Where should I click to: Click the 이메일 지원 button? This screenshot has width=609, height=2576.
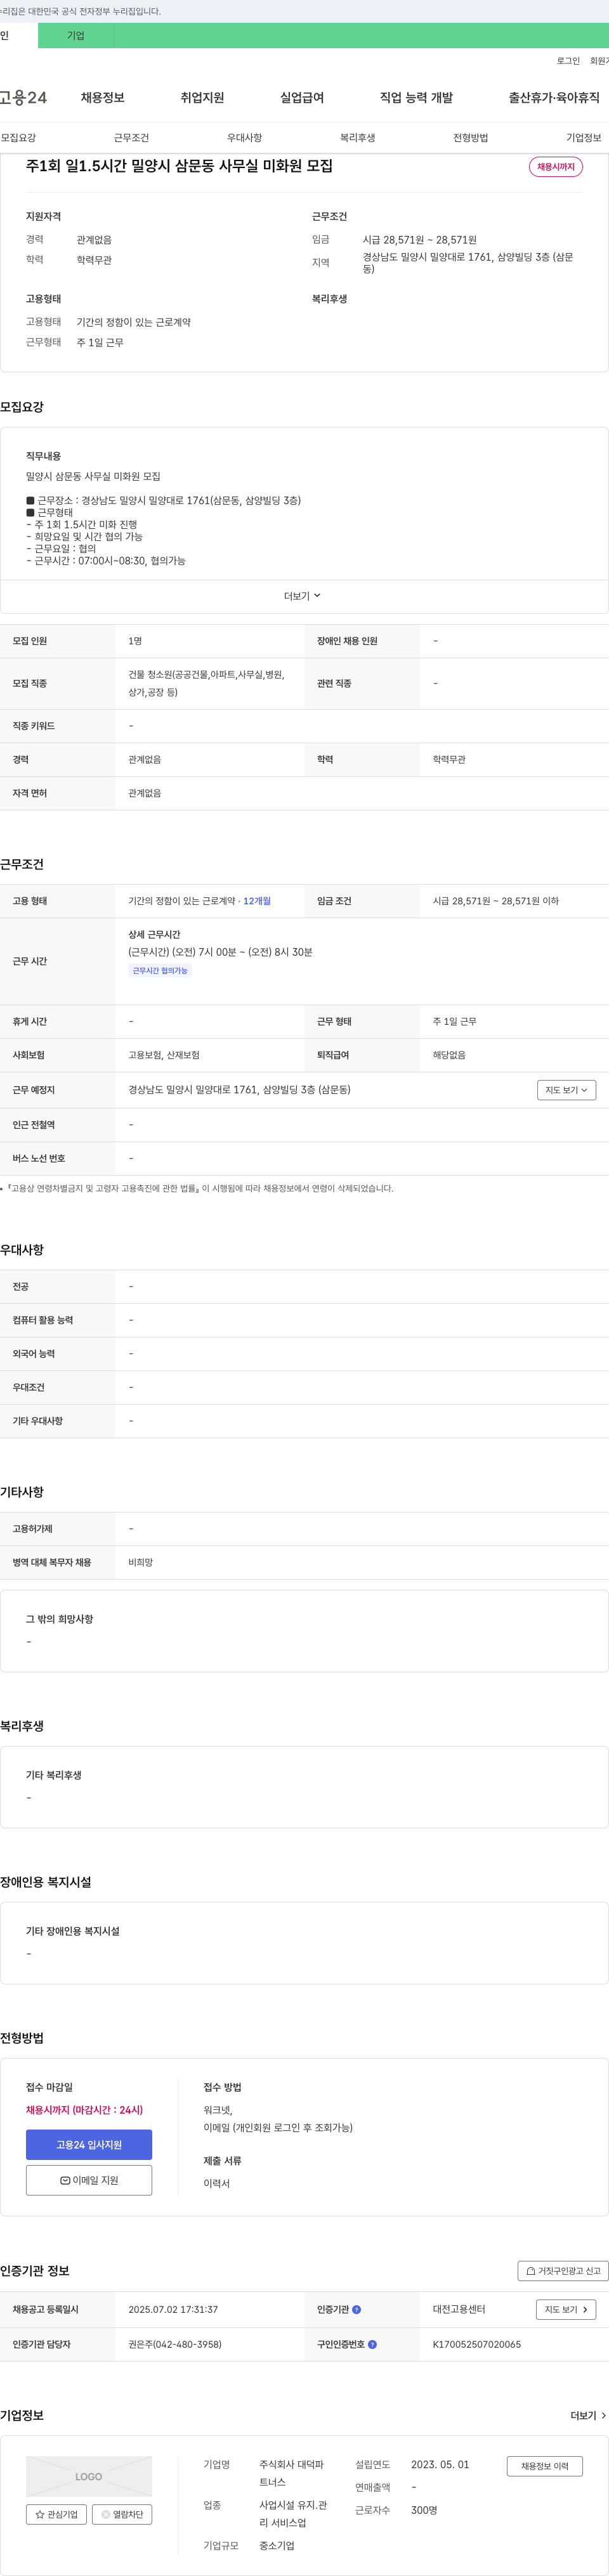(89, 2180)
